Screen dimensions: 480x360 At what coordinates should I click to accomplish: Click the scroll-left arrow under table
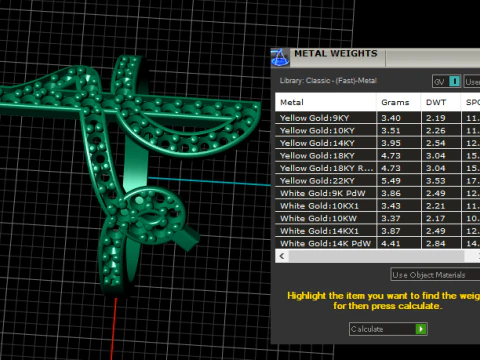pos(282,256)
